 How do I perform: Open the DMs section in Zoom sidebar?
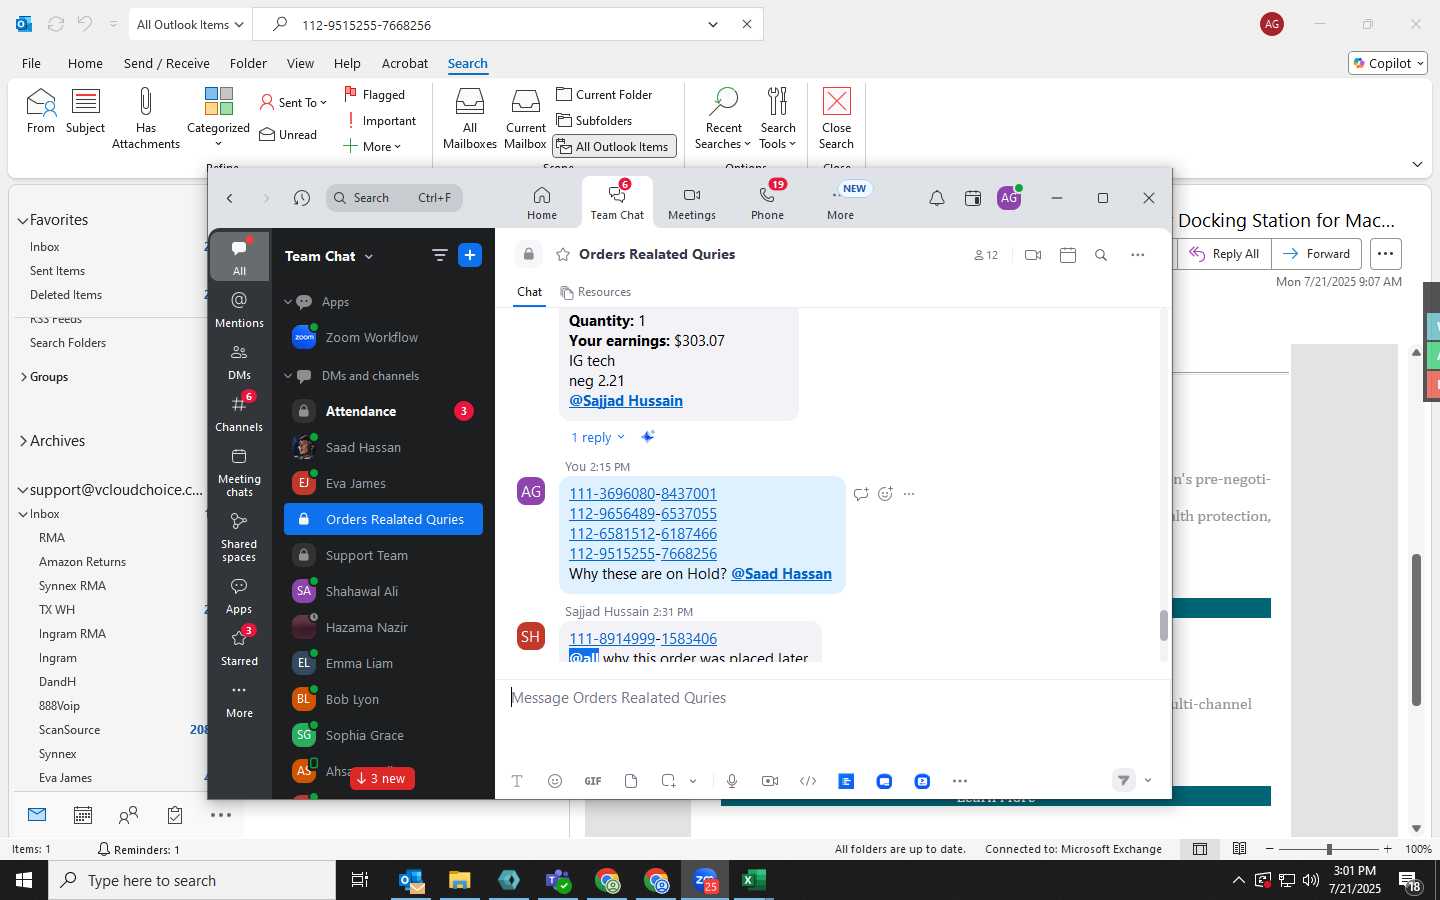[239, 361]
